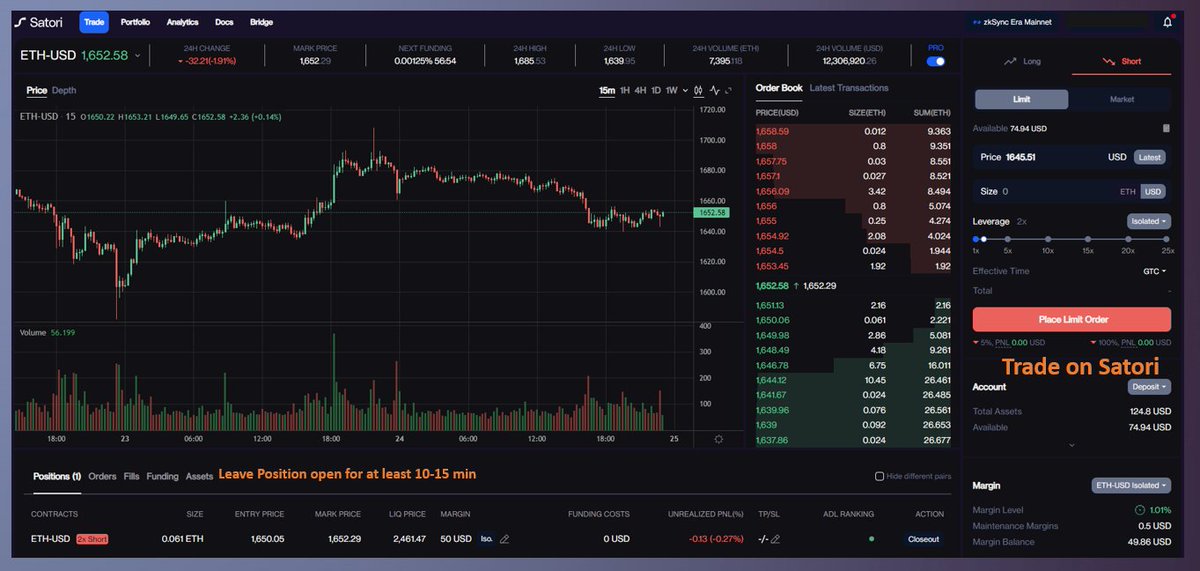Open GTC effective time dropdown
The width and height of the screenshot is (1200, 571).
coord(1156,271)
